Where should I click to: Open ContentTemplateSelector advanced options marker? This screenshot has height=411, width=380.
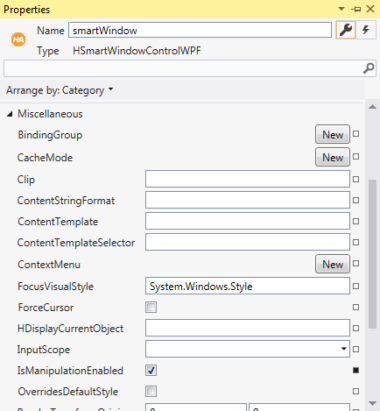(x=356, y=242)
